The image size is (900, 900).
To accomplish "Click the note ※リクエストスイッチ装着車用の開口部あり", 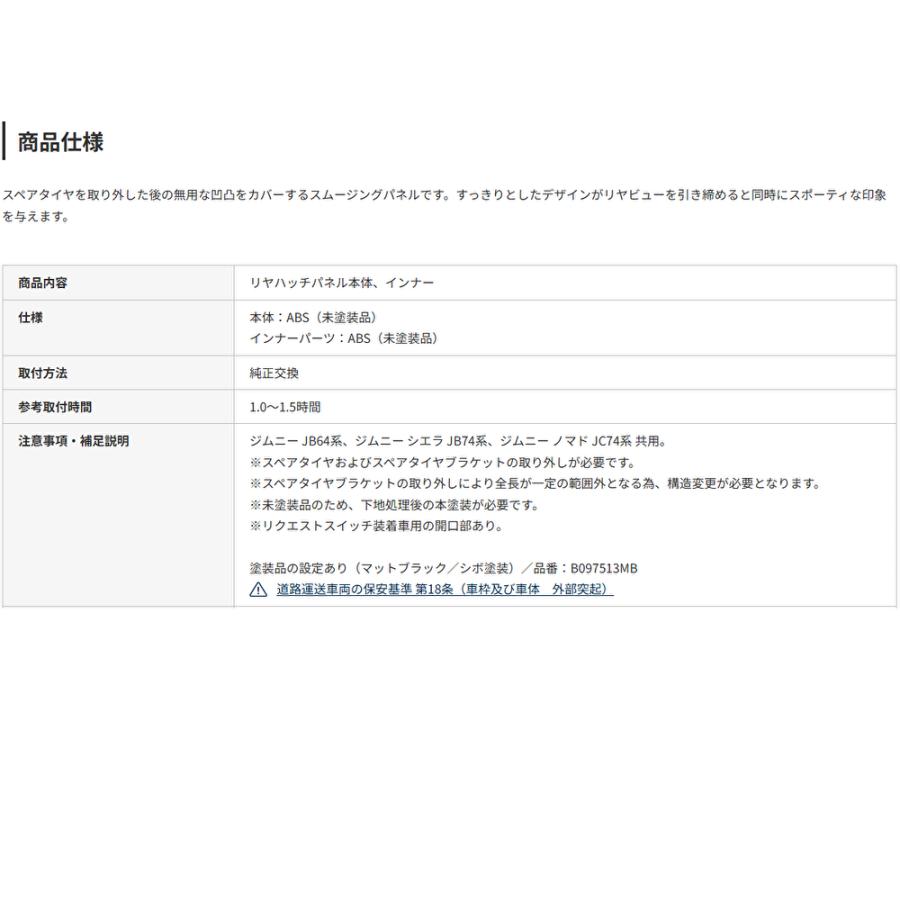I will coord(377,526).
